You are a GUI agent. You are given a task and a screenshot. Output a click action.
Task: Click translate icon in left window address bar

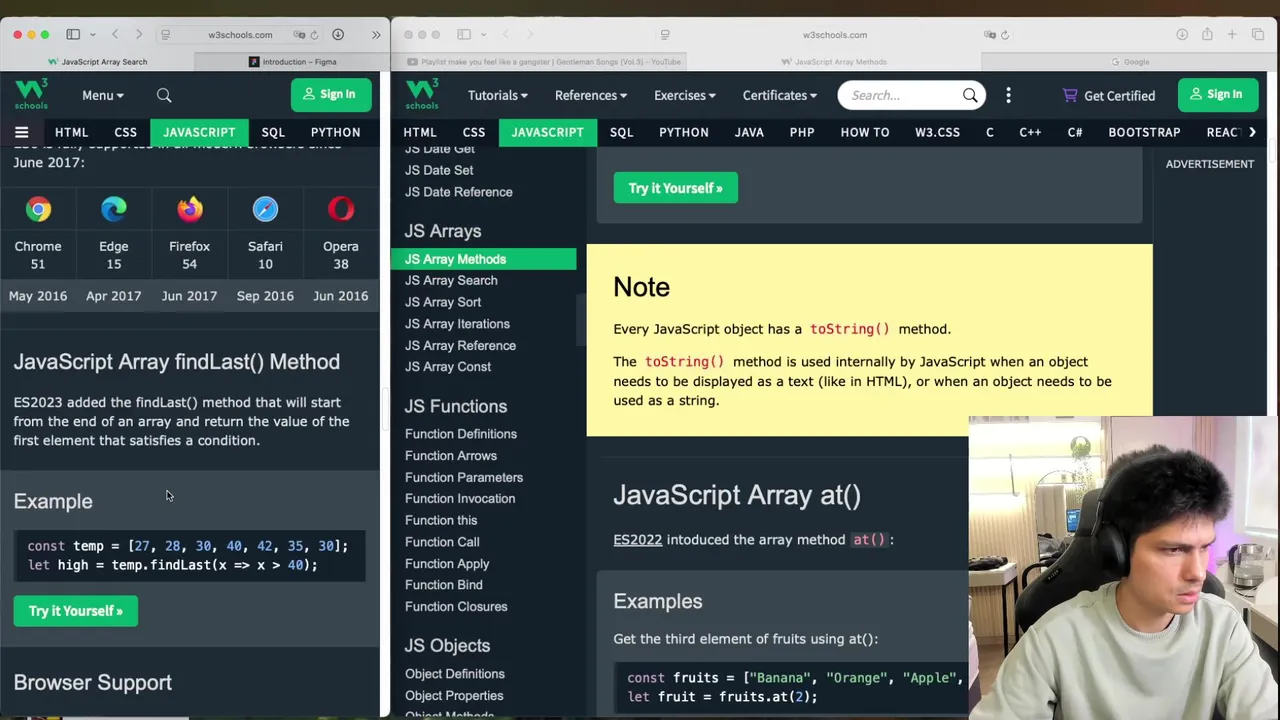click(299, 34)
